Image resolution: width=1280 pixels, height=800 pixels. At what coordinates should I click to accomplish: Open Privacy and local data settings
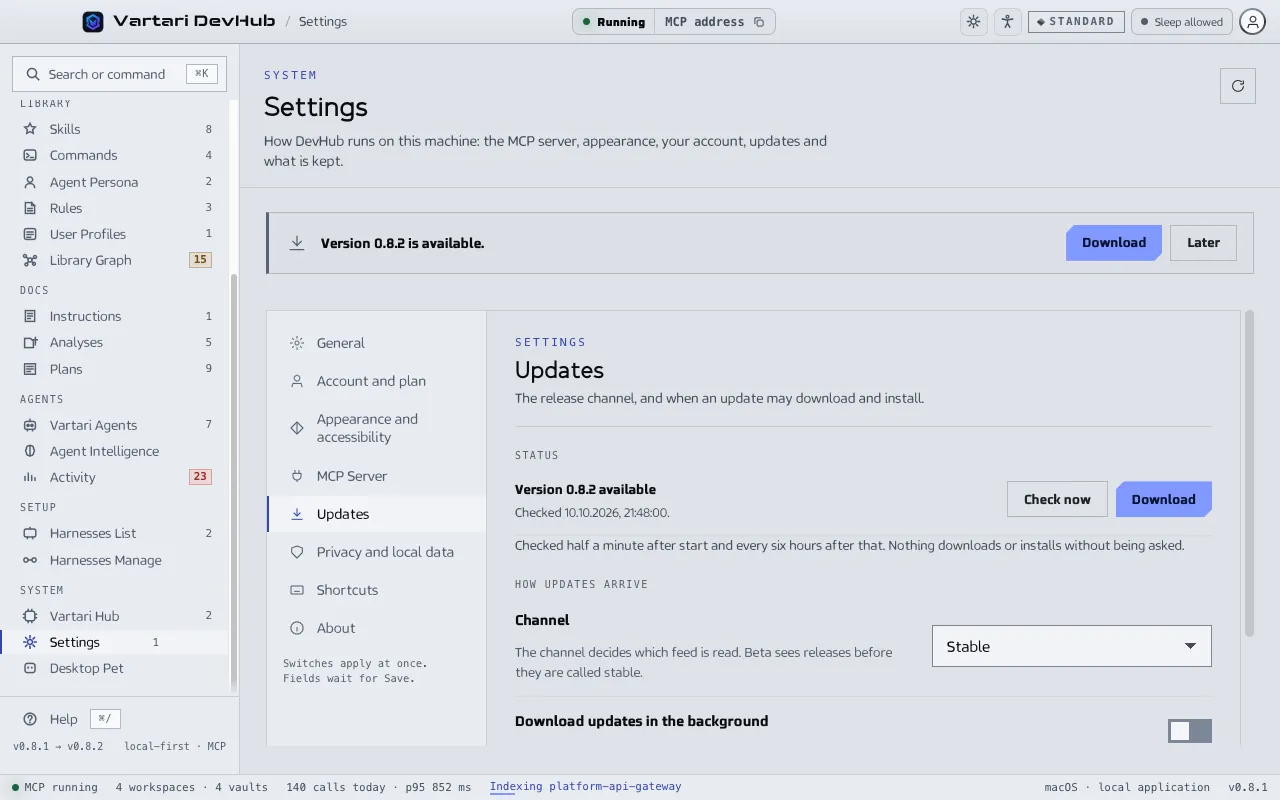point(377,552)
